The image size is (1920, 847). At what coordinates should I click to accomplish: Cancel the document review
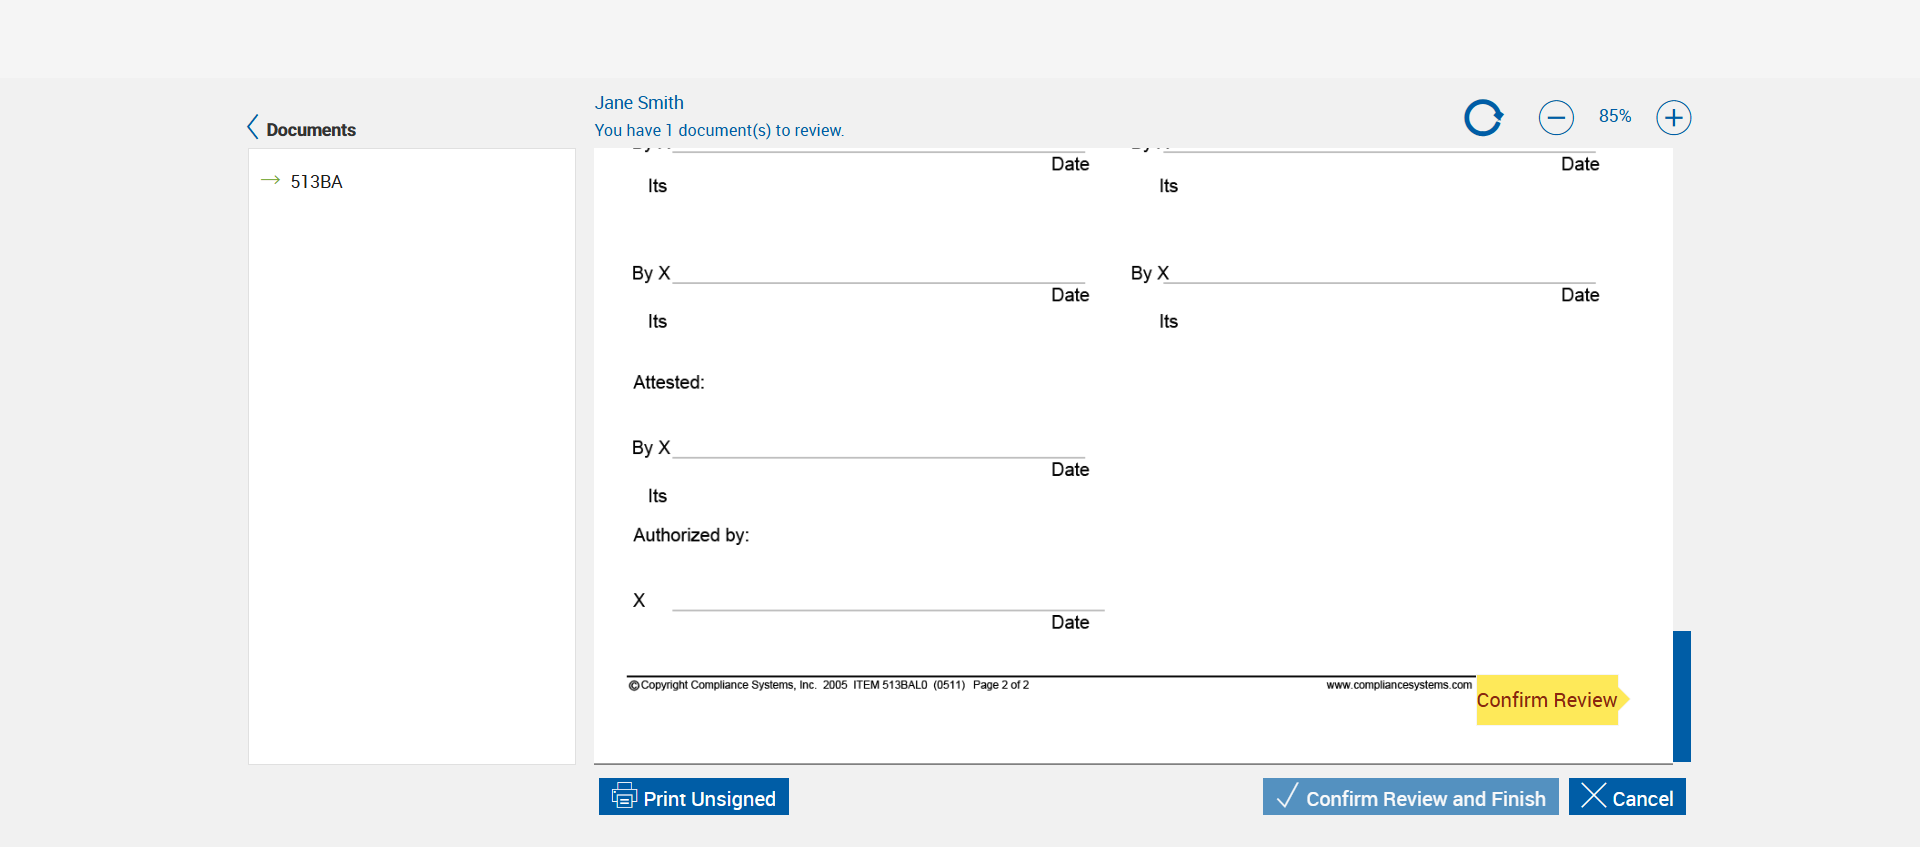(1627, 797)
